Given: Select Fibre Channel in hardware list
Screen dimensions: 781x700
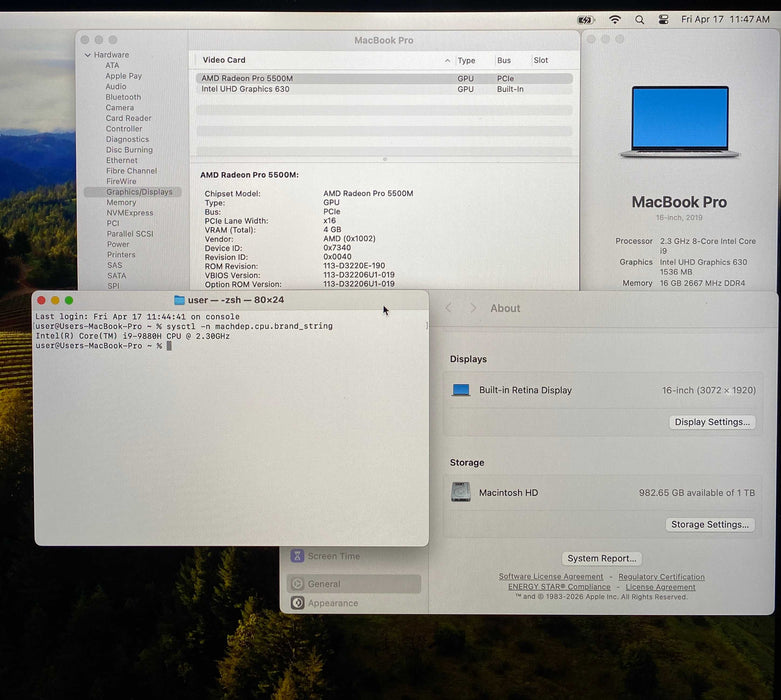Looking at the screenshot, I should [131, 171].
